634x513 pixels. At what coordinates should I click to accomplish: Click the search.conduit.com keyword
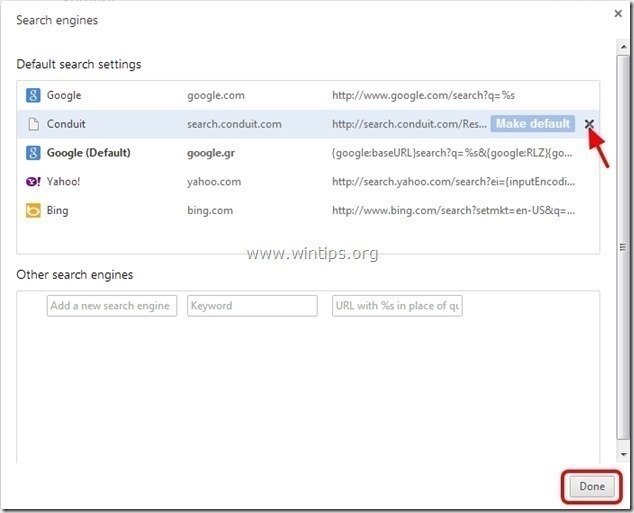[234, 124]
